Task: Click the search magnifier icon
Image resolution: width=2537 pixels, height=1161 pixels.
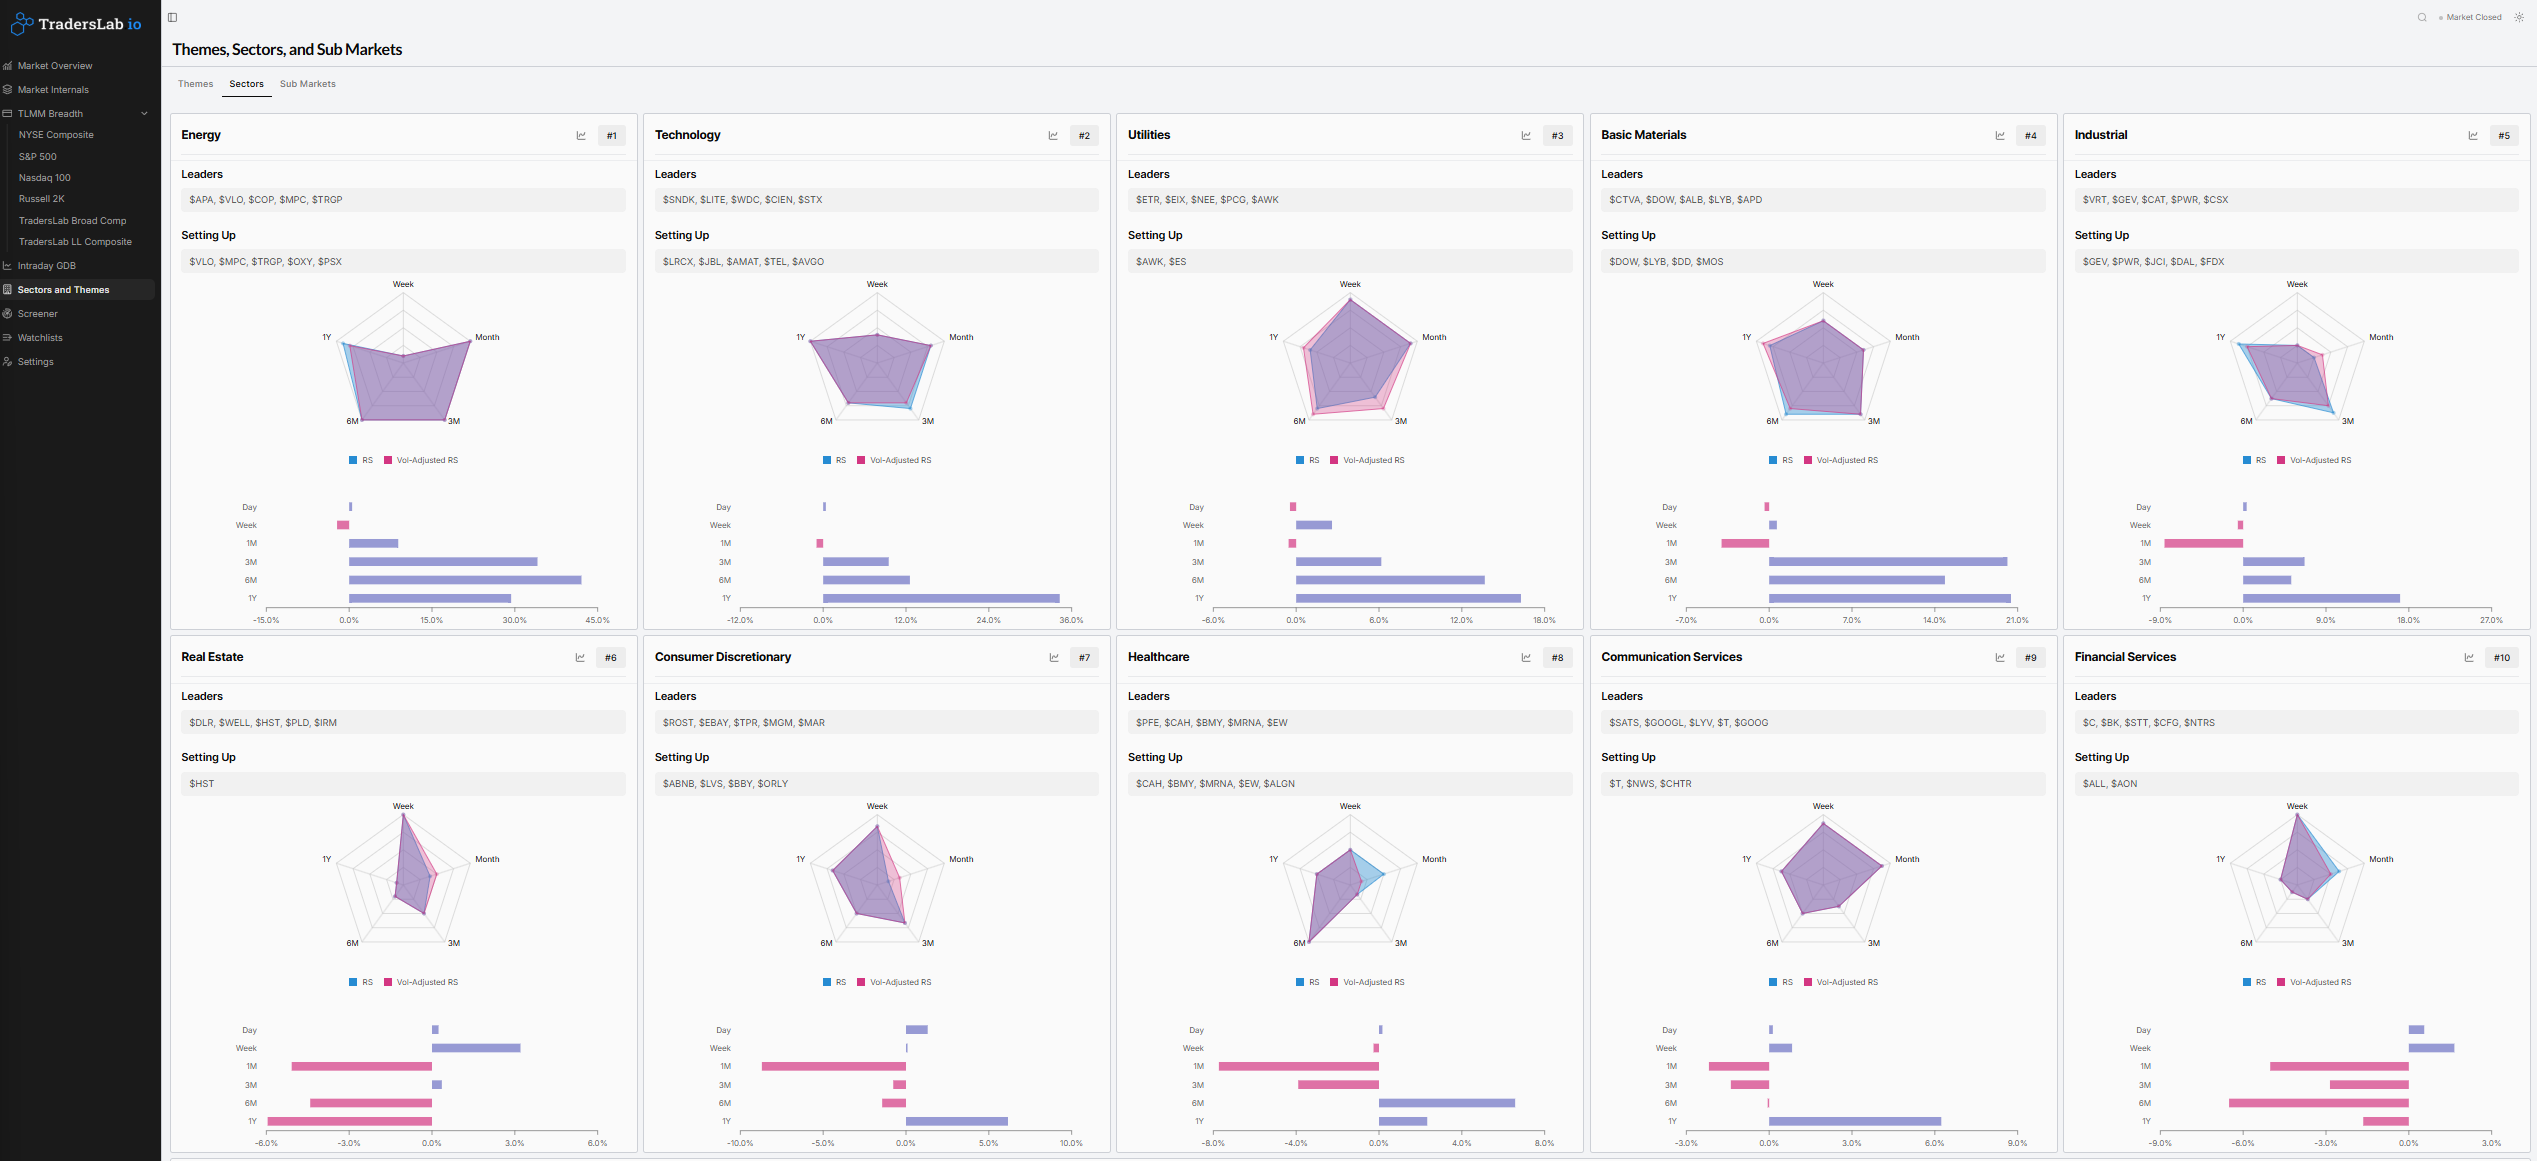Action: pos(2422,17)
